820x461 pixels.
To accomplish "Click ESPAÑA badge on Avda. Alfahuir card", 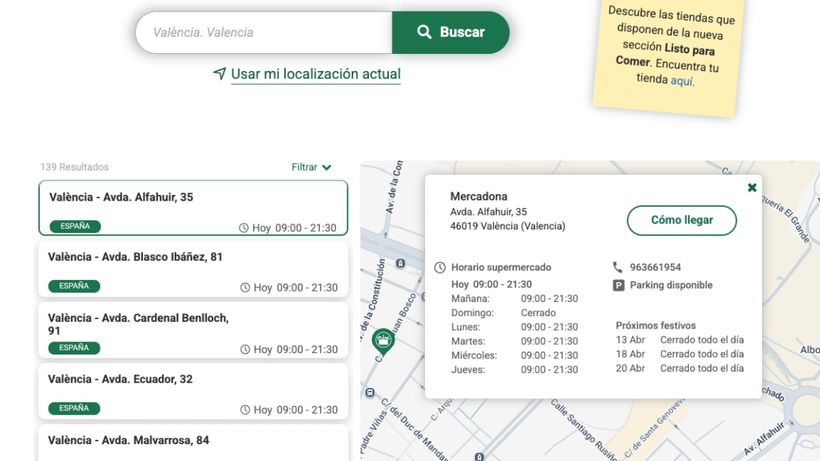I will coord(75,226).
